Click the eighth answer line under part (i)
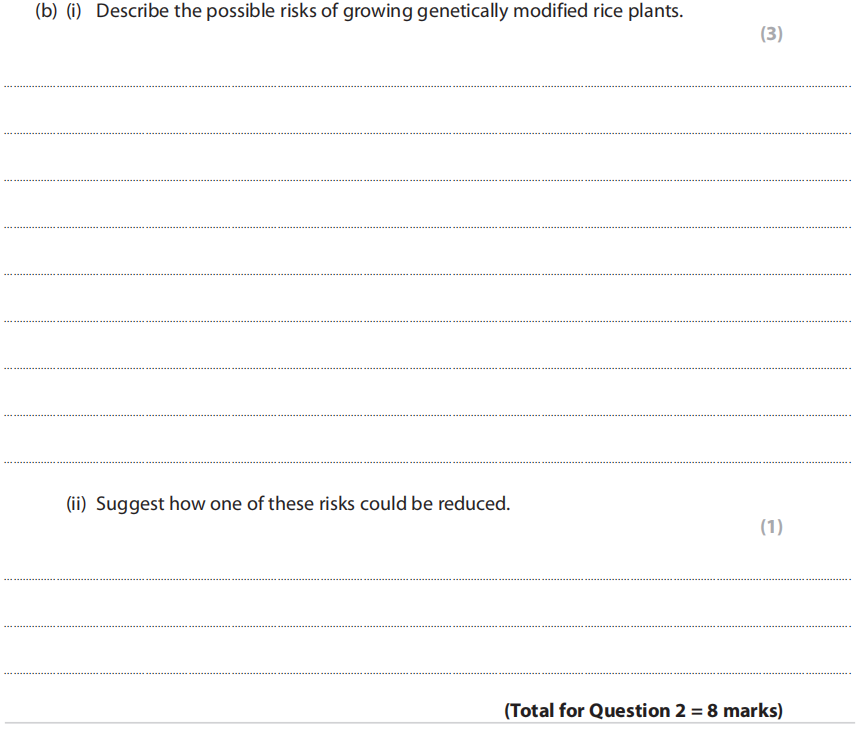The width and height of the screenshot is (857, 730). click(x=428, y=415)
